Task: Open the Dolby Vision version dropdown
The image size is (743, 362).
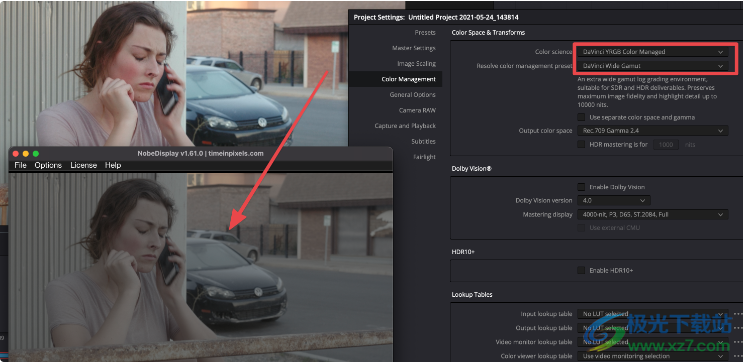Action: [614, 200]
